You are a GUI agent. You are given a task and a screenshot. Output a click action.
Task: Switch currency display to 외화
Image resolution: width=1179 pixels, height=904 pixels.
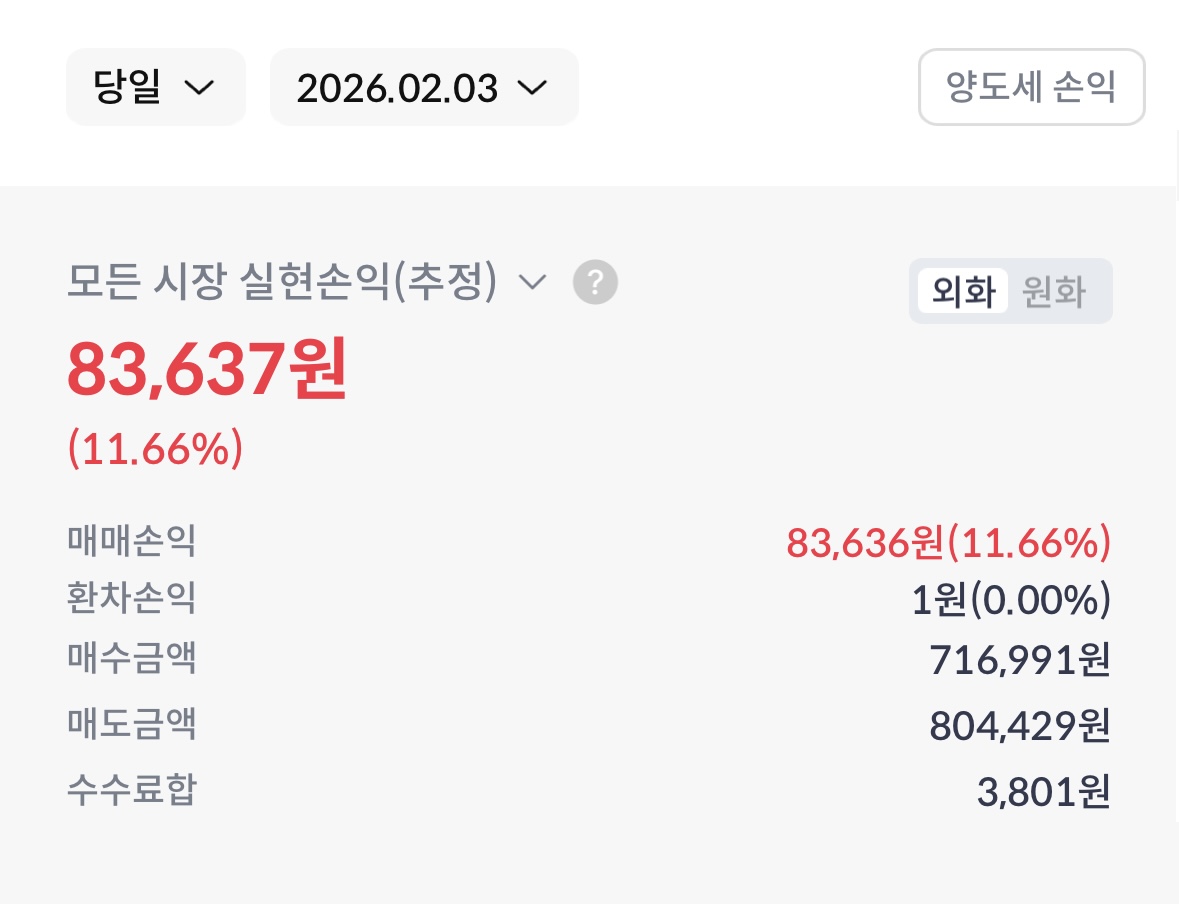pos(963,292)
